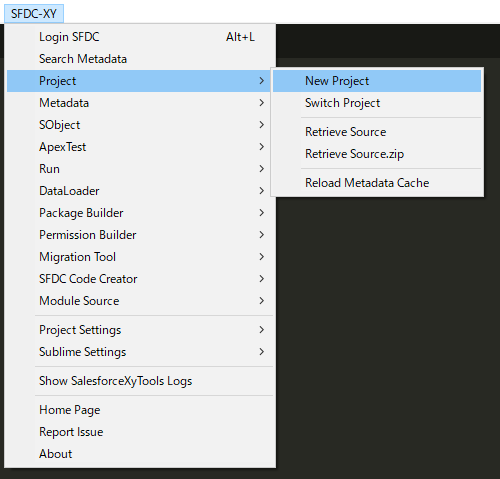Image resolution: width=500 pixels, height=479 pixels.
Task: Click New Project in the submenu
Action: [x=377, y=81]
